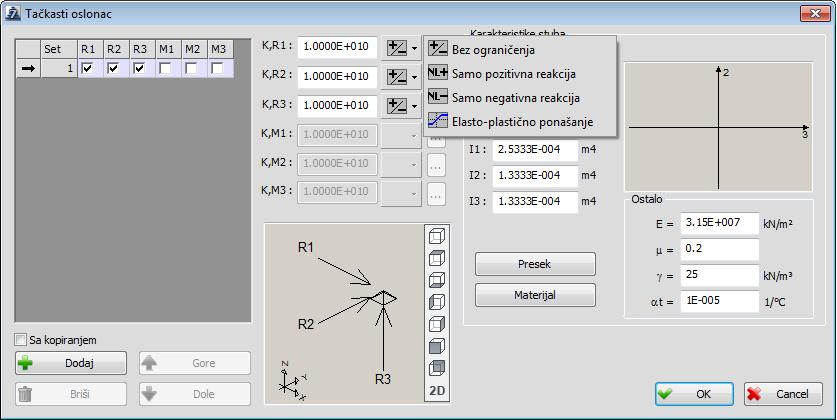Click the third cube view icon
This screenshot has width=837, height=420.
437,280
